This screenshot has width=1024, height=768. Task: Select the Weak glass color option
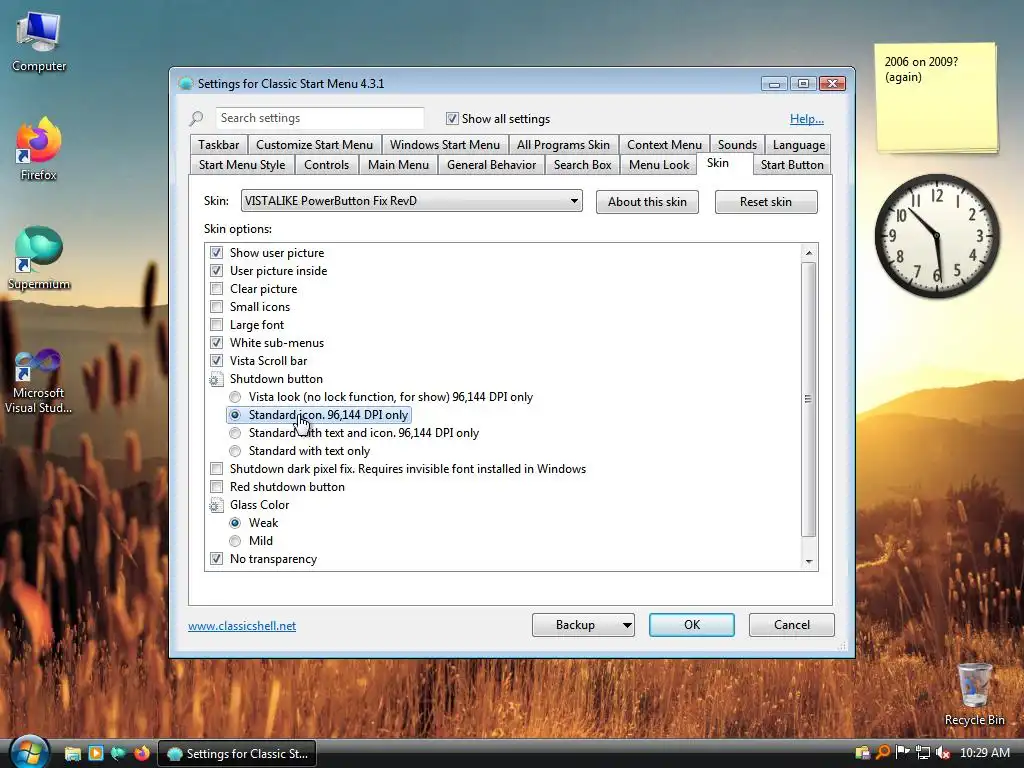(x=235, y=523)
